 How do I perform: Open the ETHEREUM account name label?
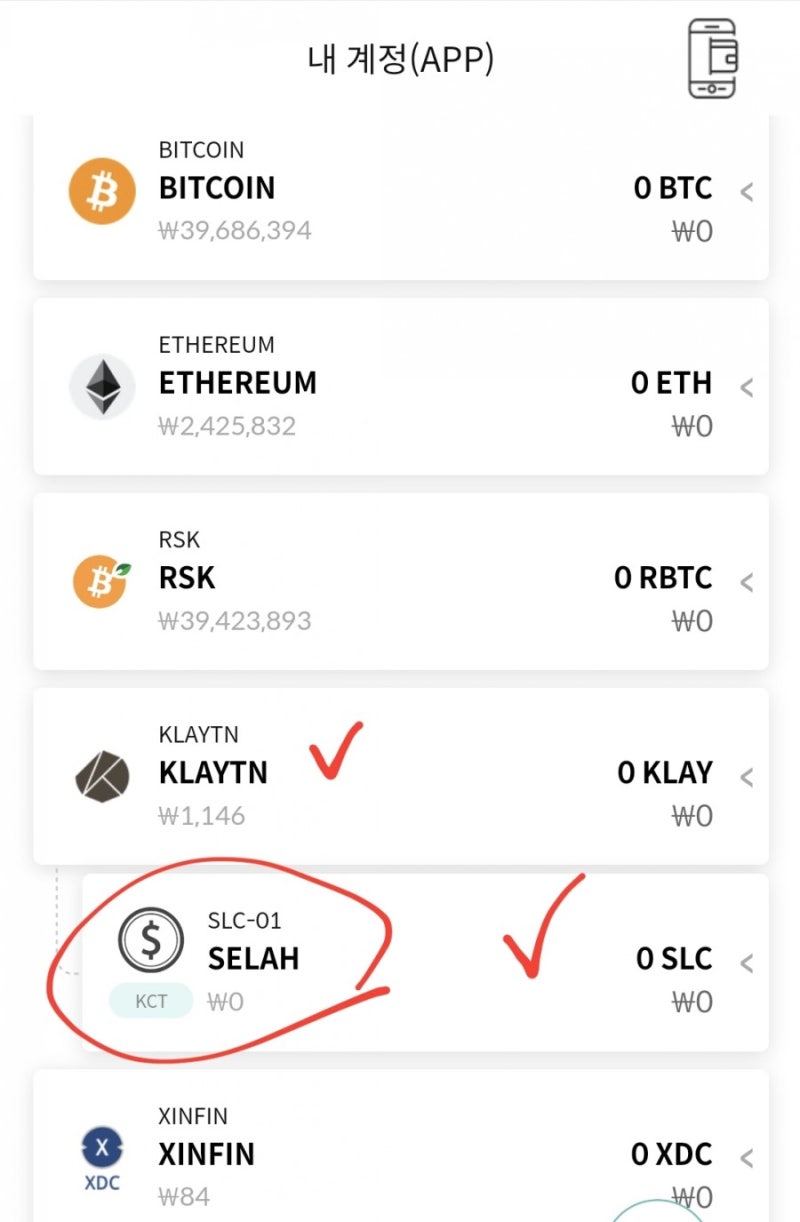238,383
